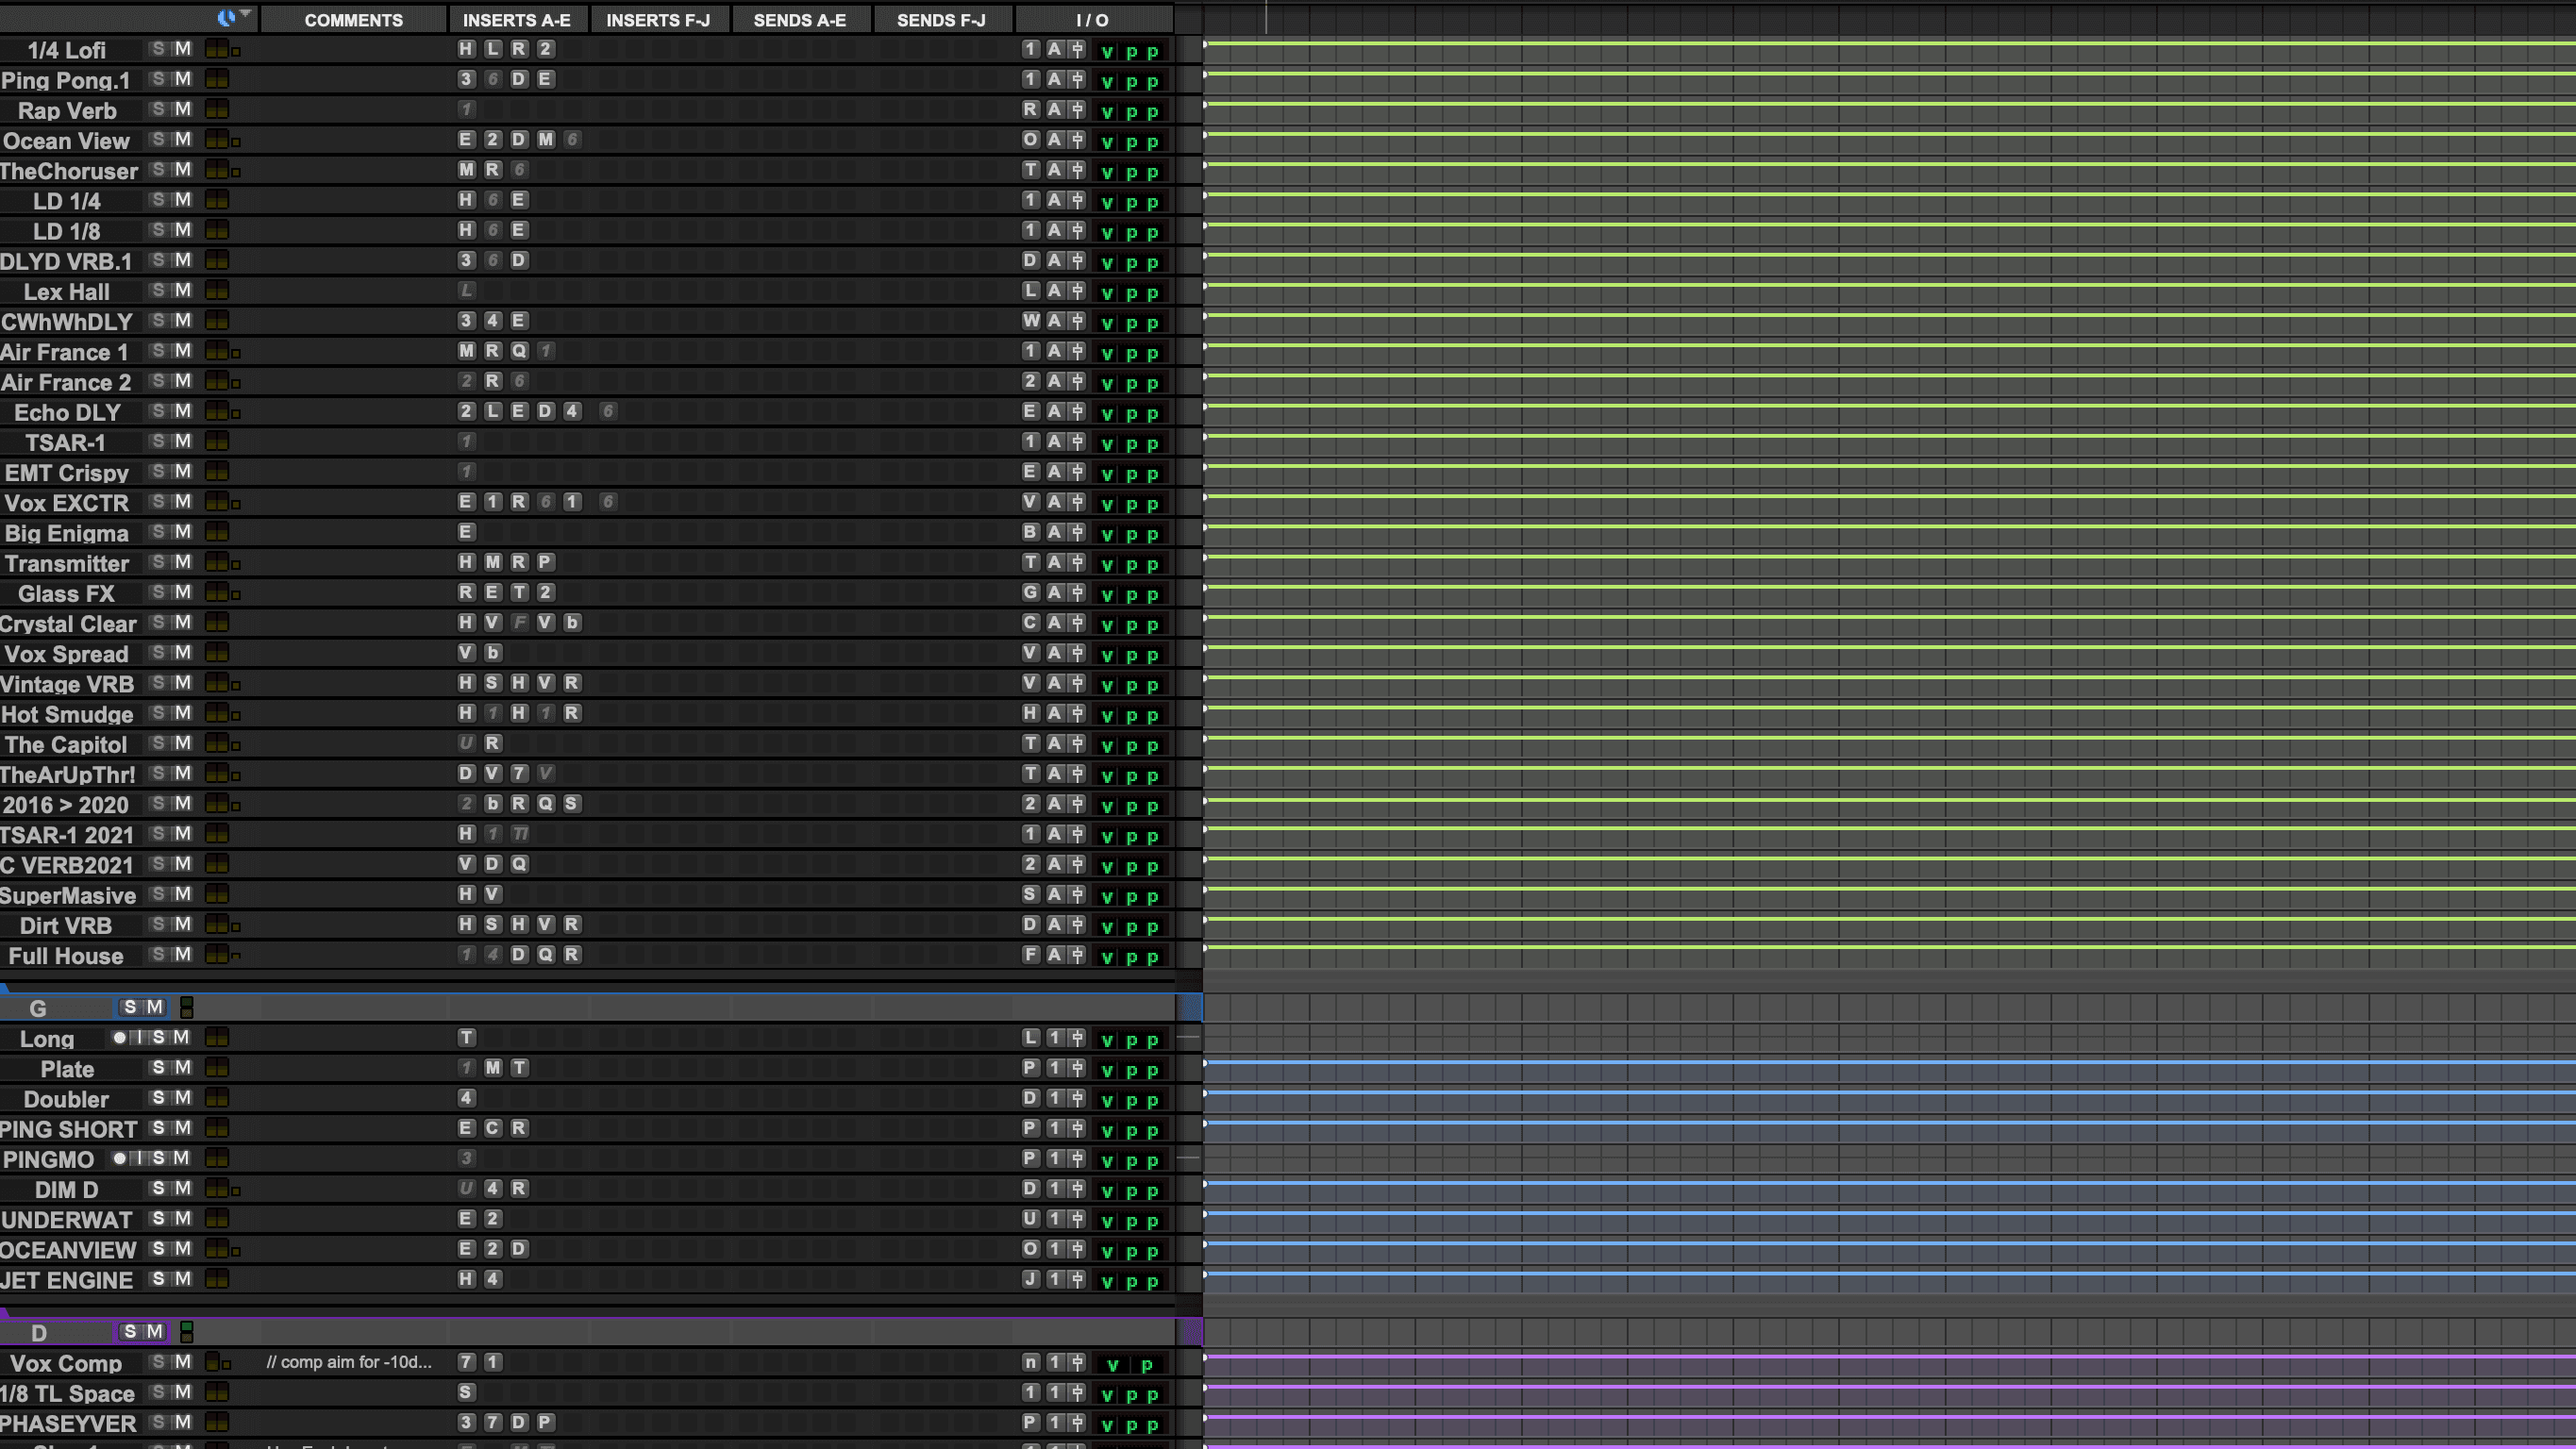The width and height of the screenshot is (2576, 1449).
Task: Open insert 7 on Vox Comp track
Action: coord(466,1362)
